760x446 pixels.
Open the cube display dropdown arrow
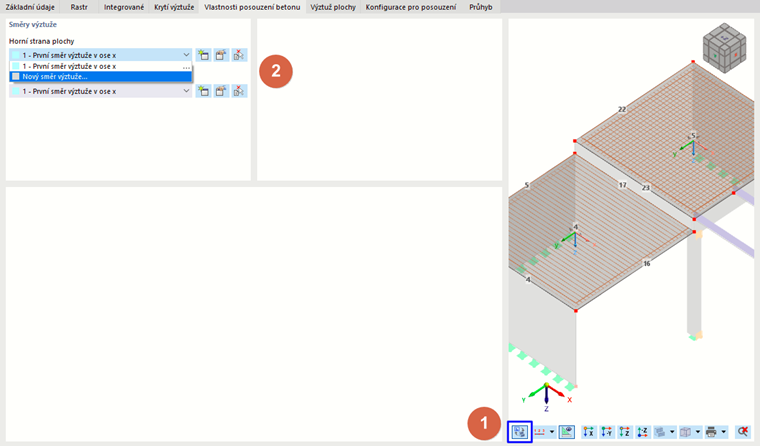point(697,431)
